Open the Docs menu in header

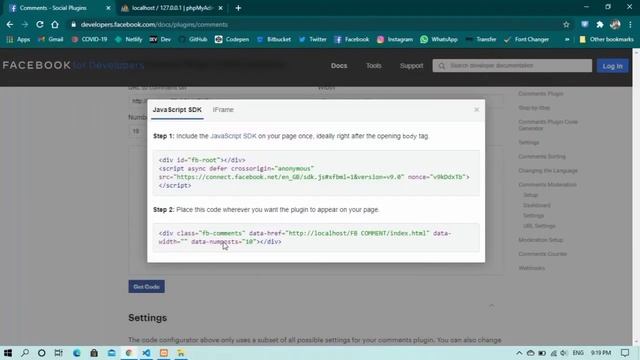pyautogui.click(x=339, y=66)
